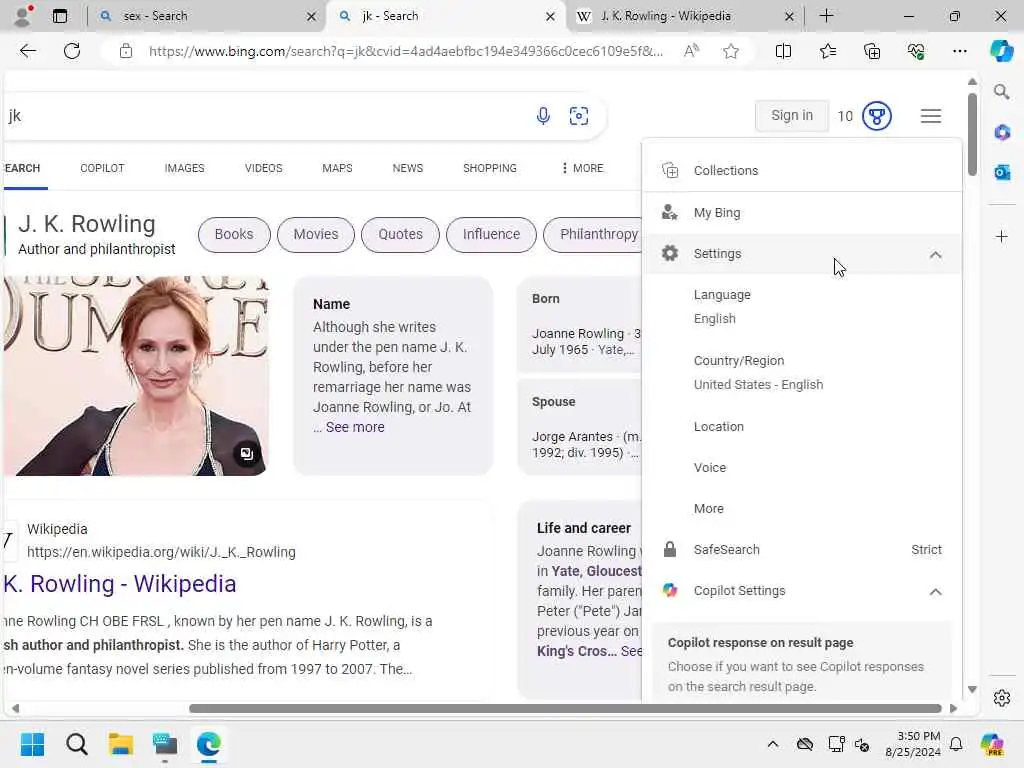Screen dimensions: 1024x768
Task: Click the Influence chip
Action: click(x=491, y=234)
